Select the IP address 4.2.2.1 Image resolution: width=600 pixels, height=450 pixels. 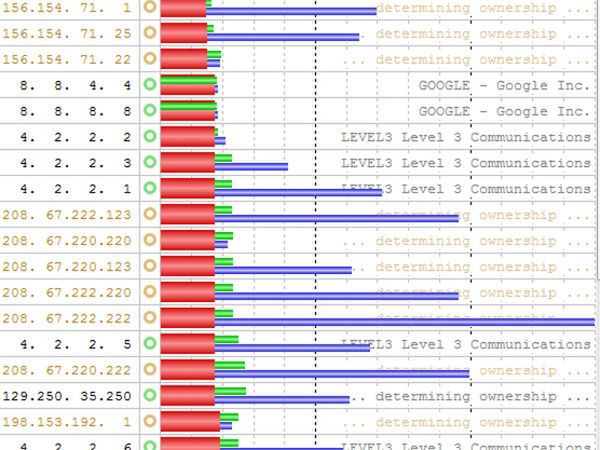pos(75,189)
